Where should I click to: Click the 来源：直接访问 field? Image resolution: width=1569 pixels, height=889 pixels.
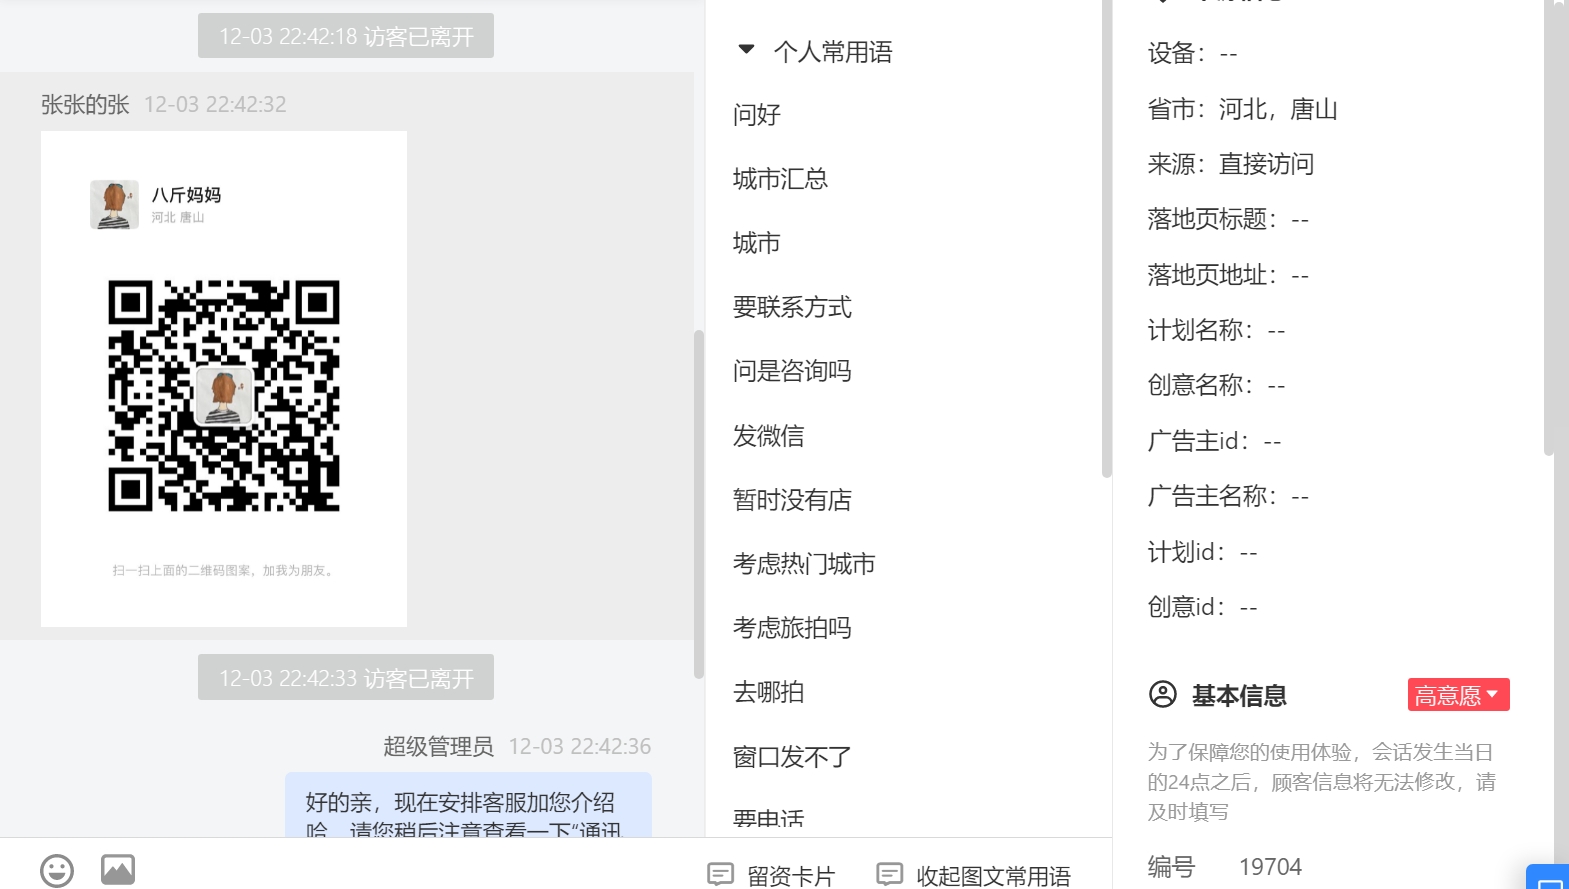point(1230,164)
